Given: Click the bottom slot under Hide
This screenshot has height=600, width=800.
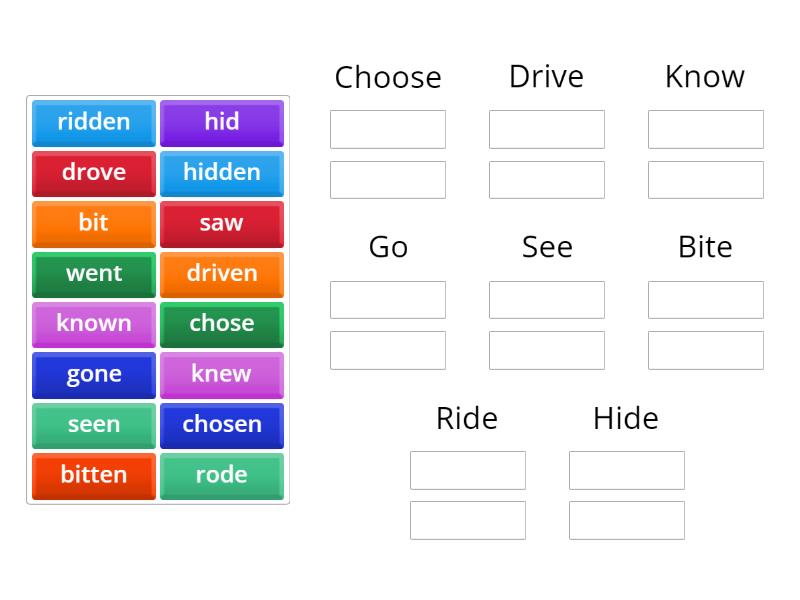Looking at the screenshot, I should point(626,520).
